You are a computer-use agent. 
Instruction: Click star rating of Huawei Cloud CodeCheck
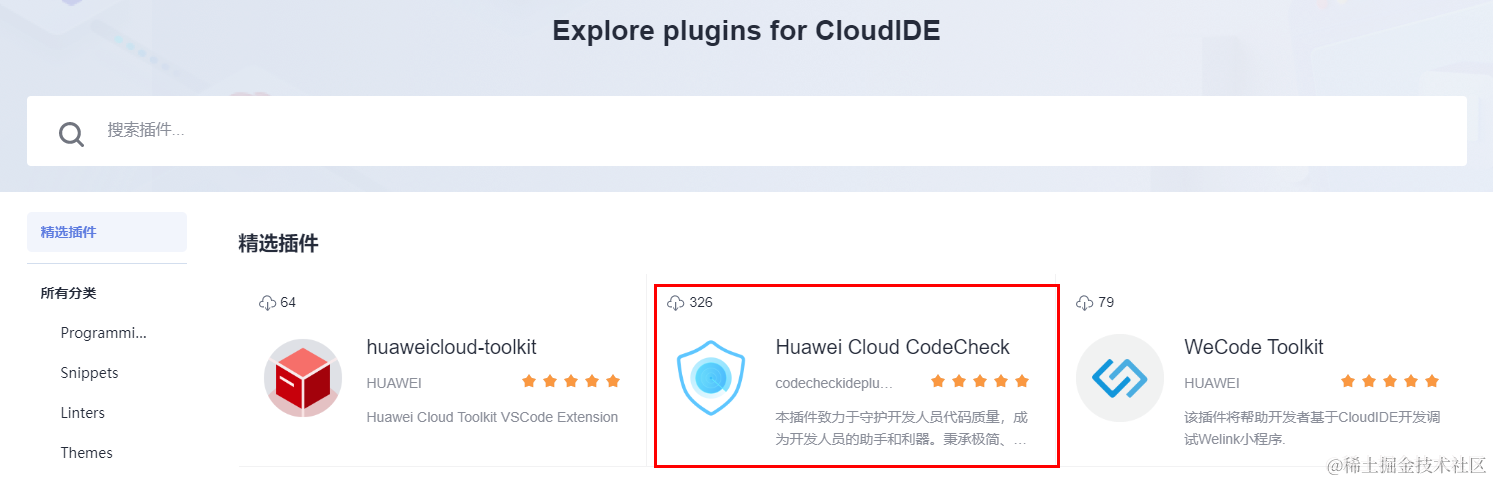point(980,381)
